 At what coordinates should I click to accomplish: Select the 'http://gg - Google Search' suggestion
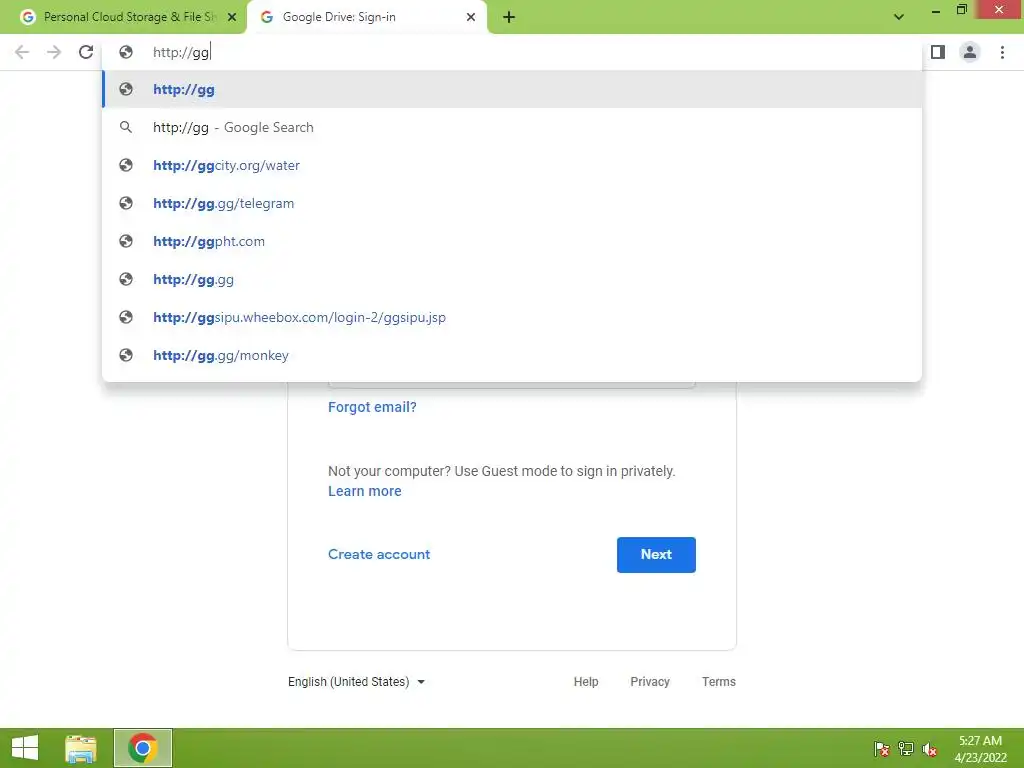point(512,127)
